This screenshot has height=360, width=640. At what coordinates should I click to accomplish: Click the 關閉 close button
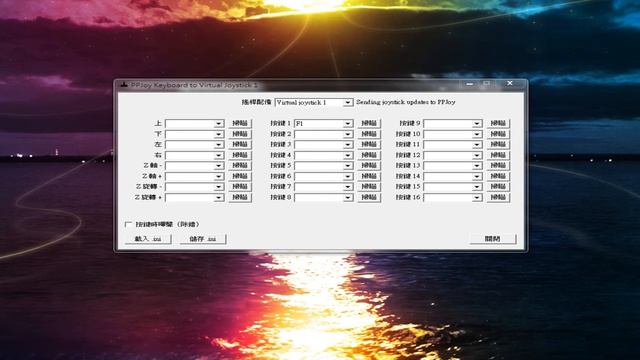click(x=493, y=239)
